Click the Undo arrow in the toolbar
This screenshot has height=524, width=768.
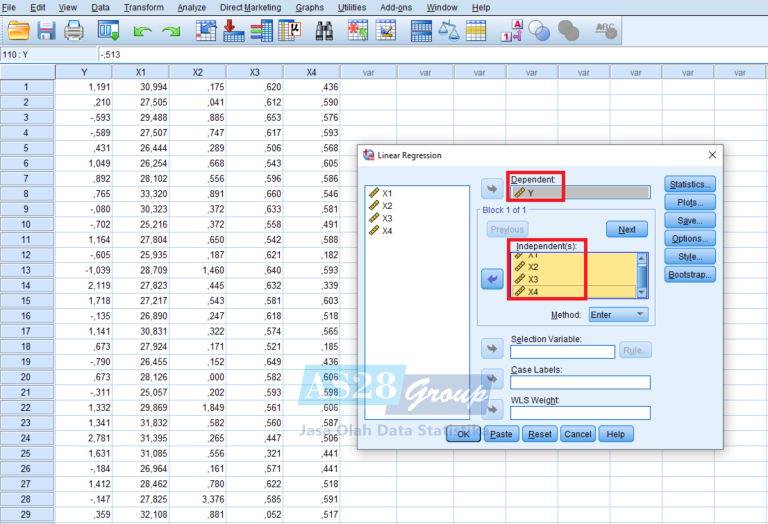[143, 32]
